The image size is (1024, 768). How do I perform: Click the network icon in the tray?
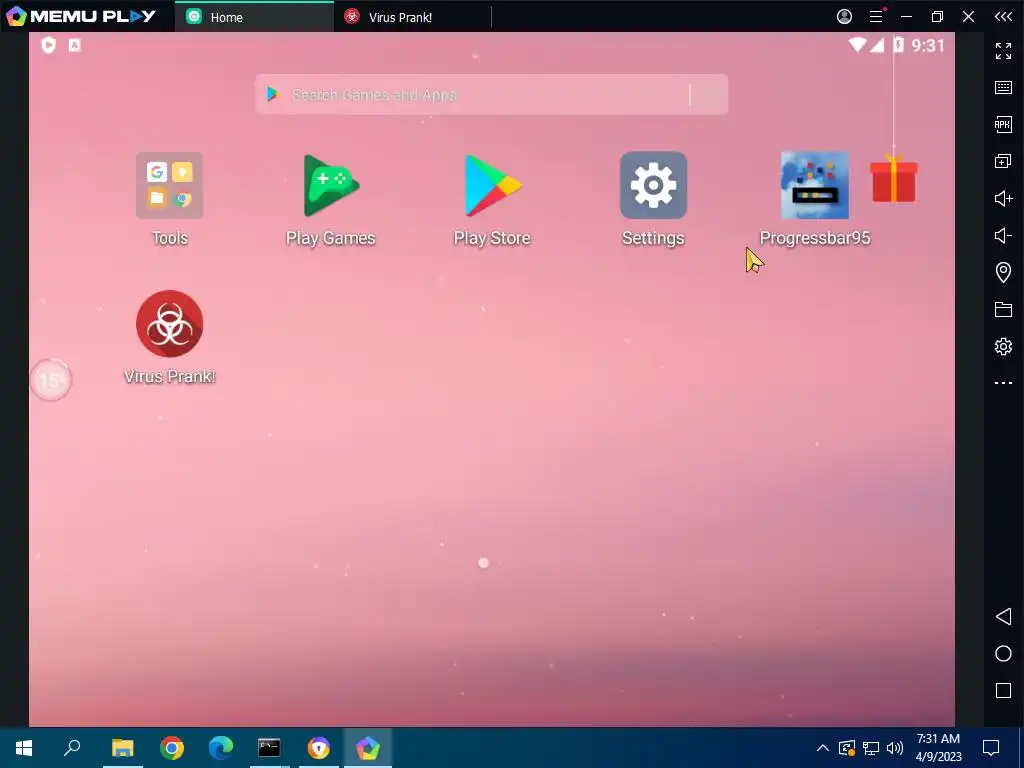pyautogui.click(x=871, y=748)
